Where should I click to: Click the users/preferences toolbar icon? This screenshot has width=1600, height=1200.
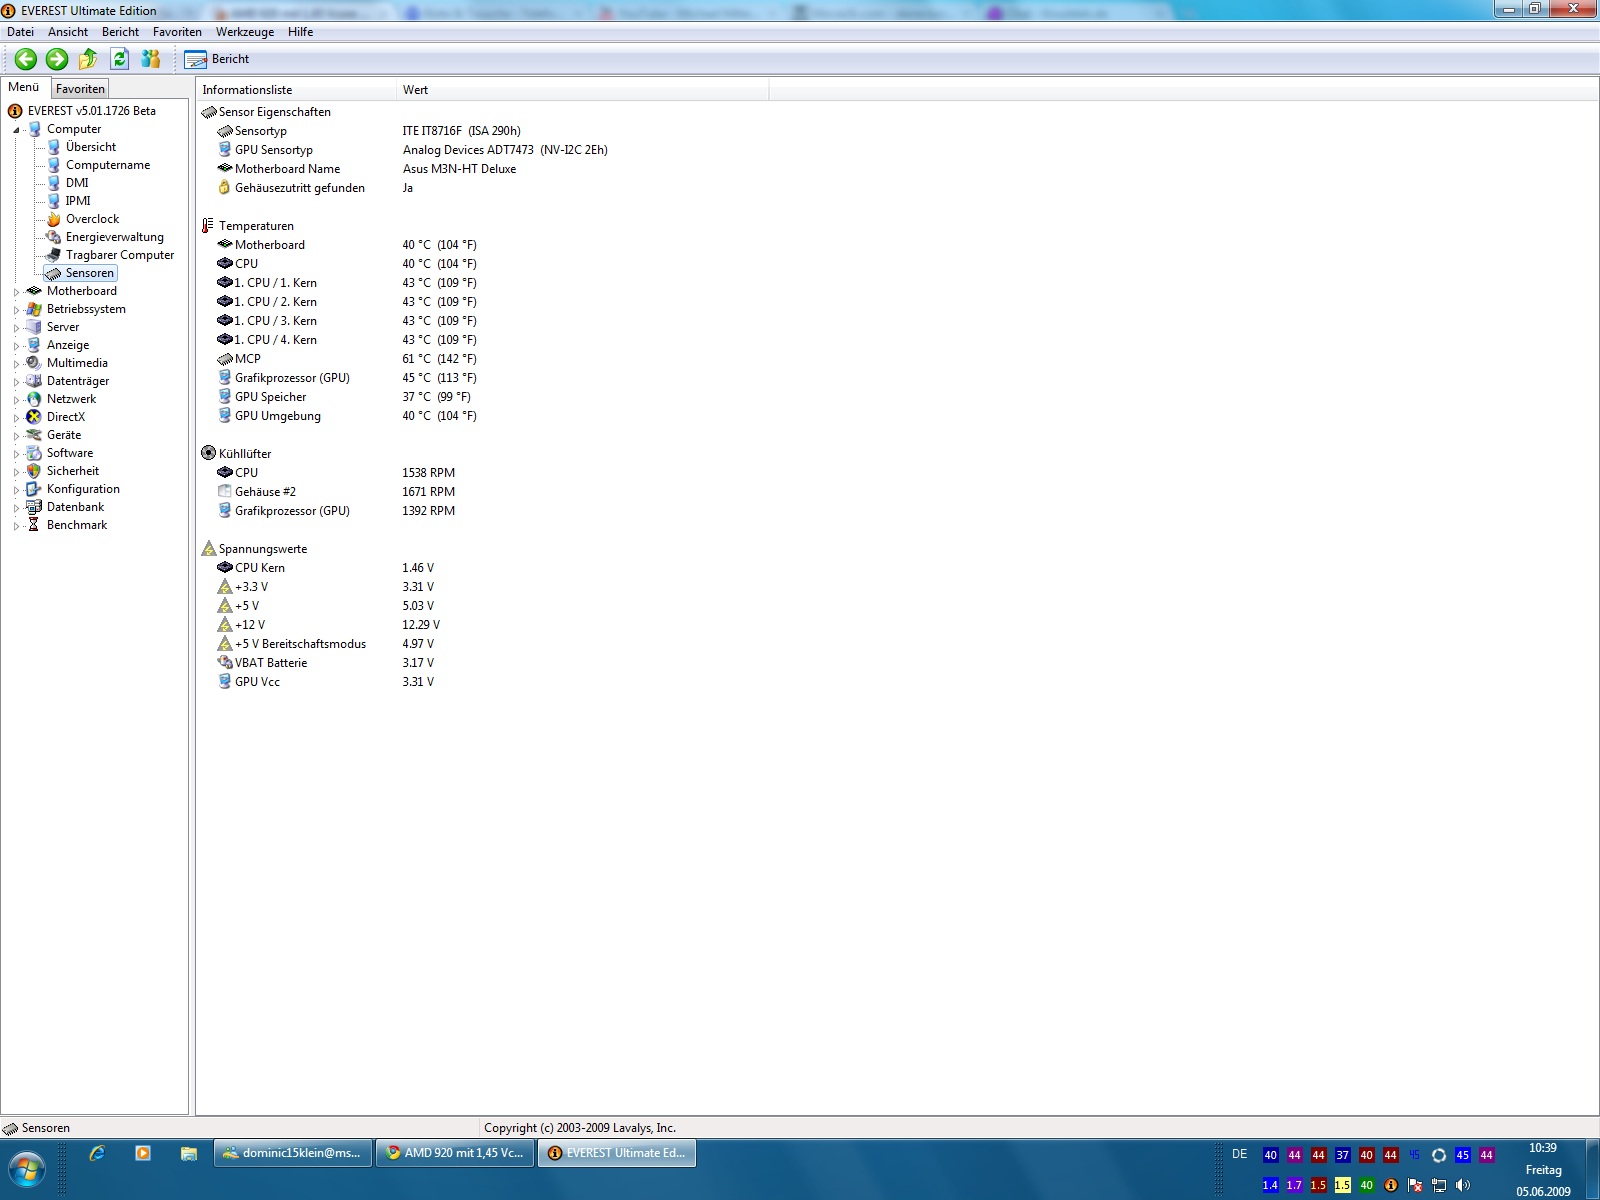(x=150, y=59)
